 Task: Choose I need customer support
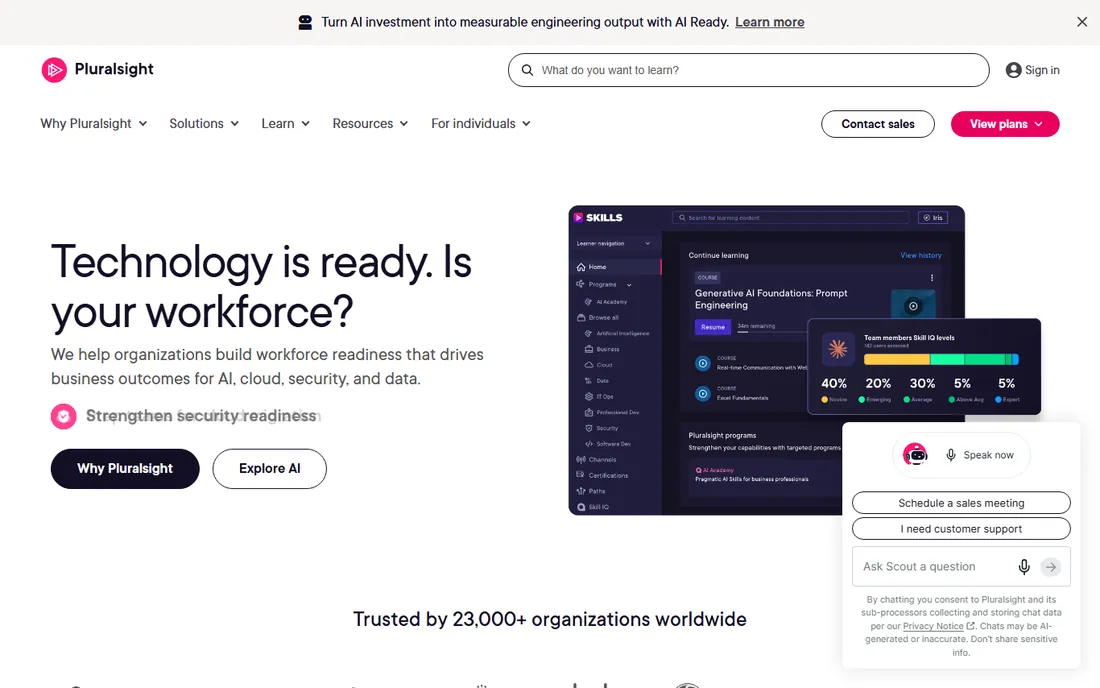(x=961, y=529)
